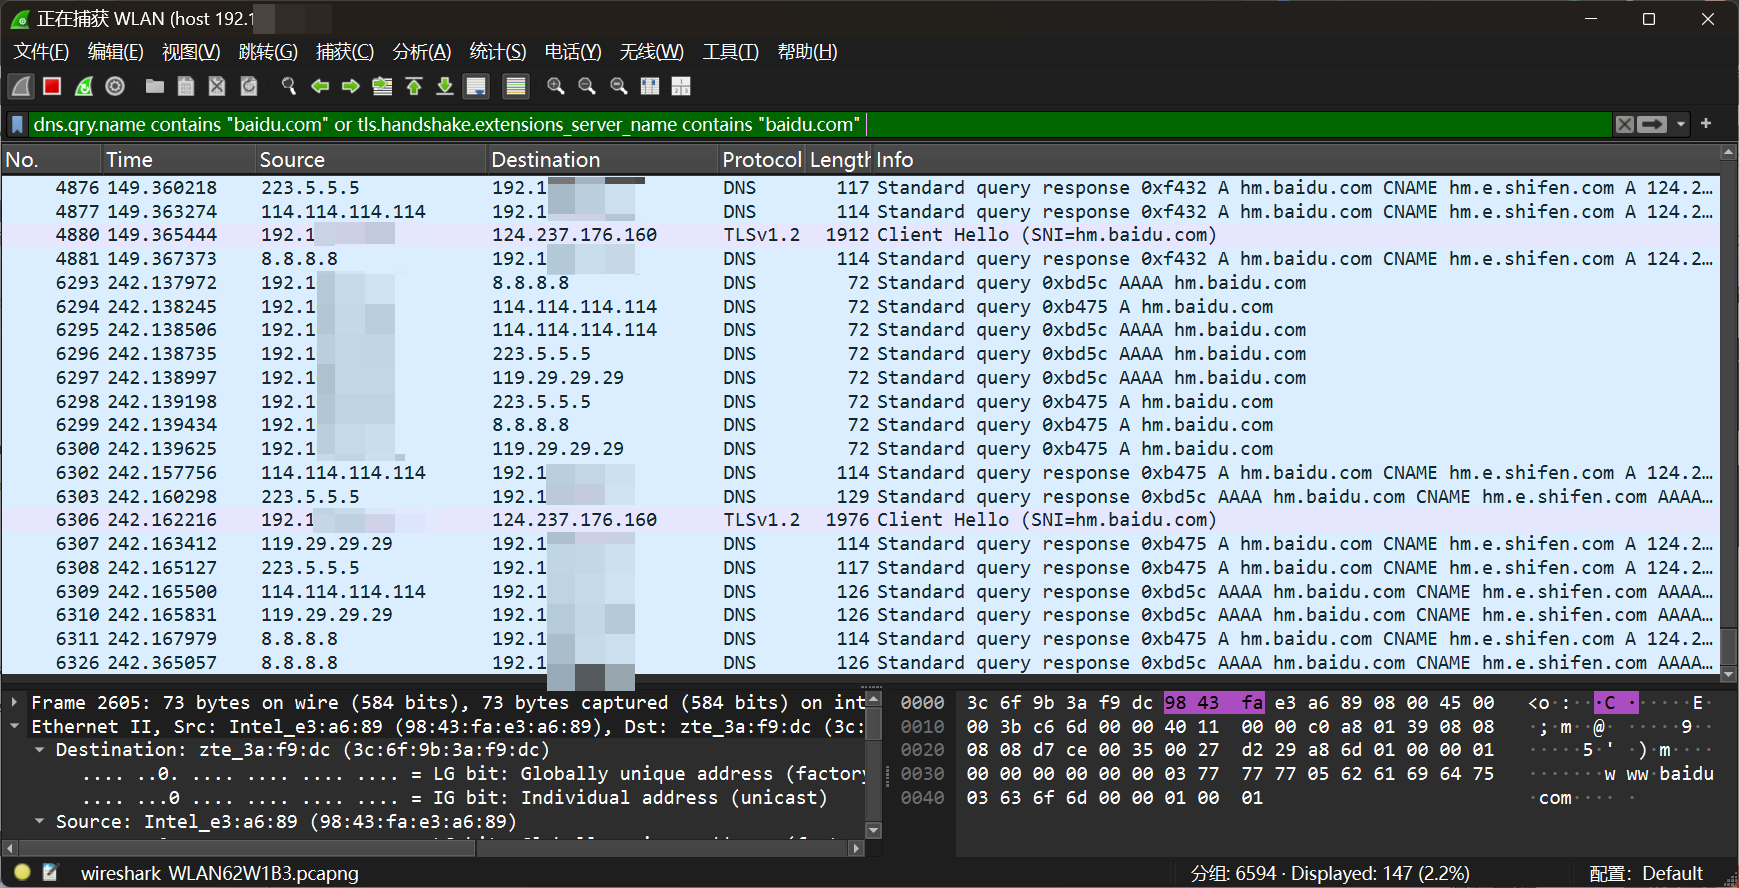This screenshot has width=1739, height=888.
Task: Collapse the Source Intel_e3:a6:89 node
Action: 39,822
